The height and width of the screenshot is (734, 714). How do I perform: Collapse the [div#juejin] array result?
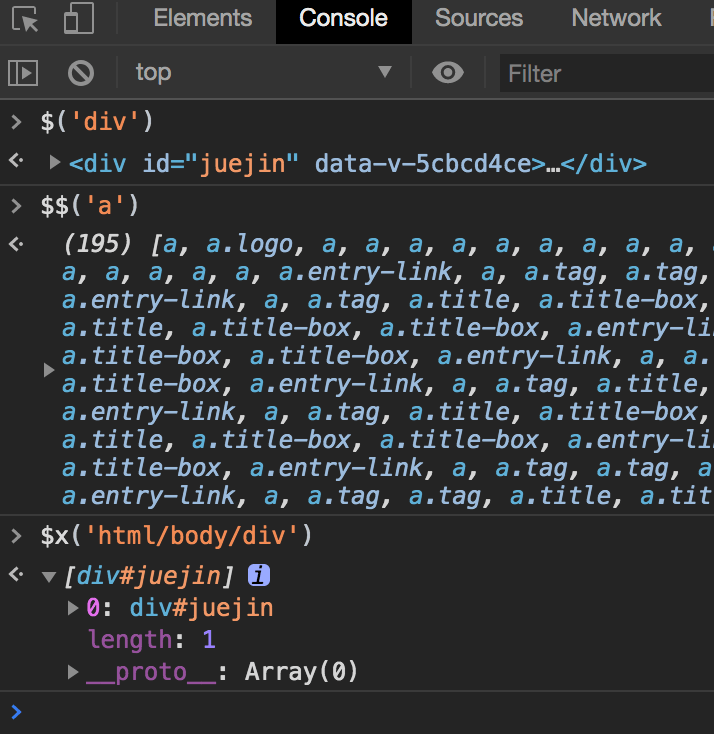(x=49, y=577)
